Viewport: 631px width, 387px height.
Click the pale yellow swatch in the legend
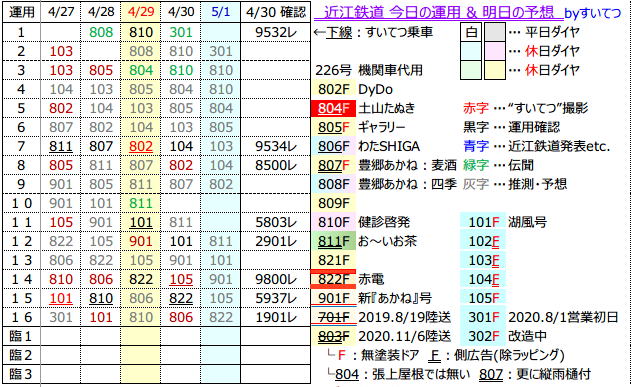pos(495,70)
